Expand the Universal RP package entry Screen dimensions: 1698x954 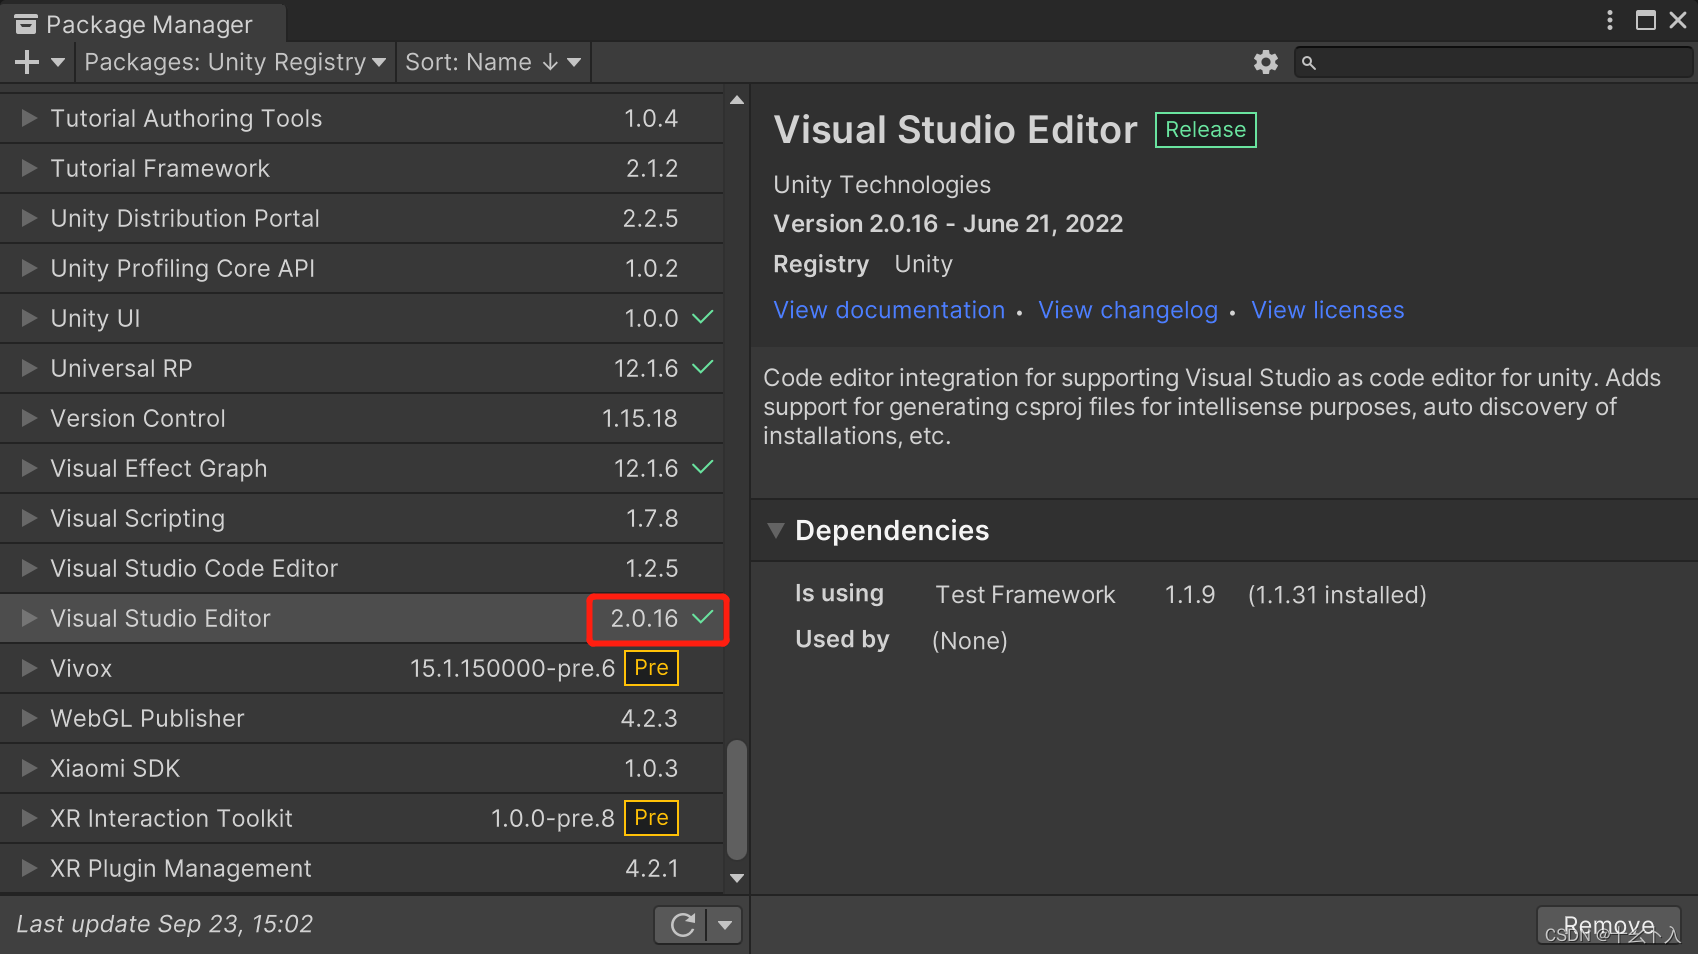tap(27, 368)
